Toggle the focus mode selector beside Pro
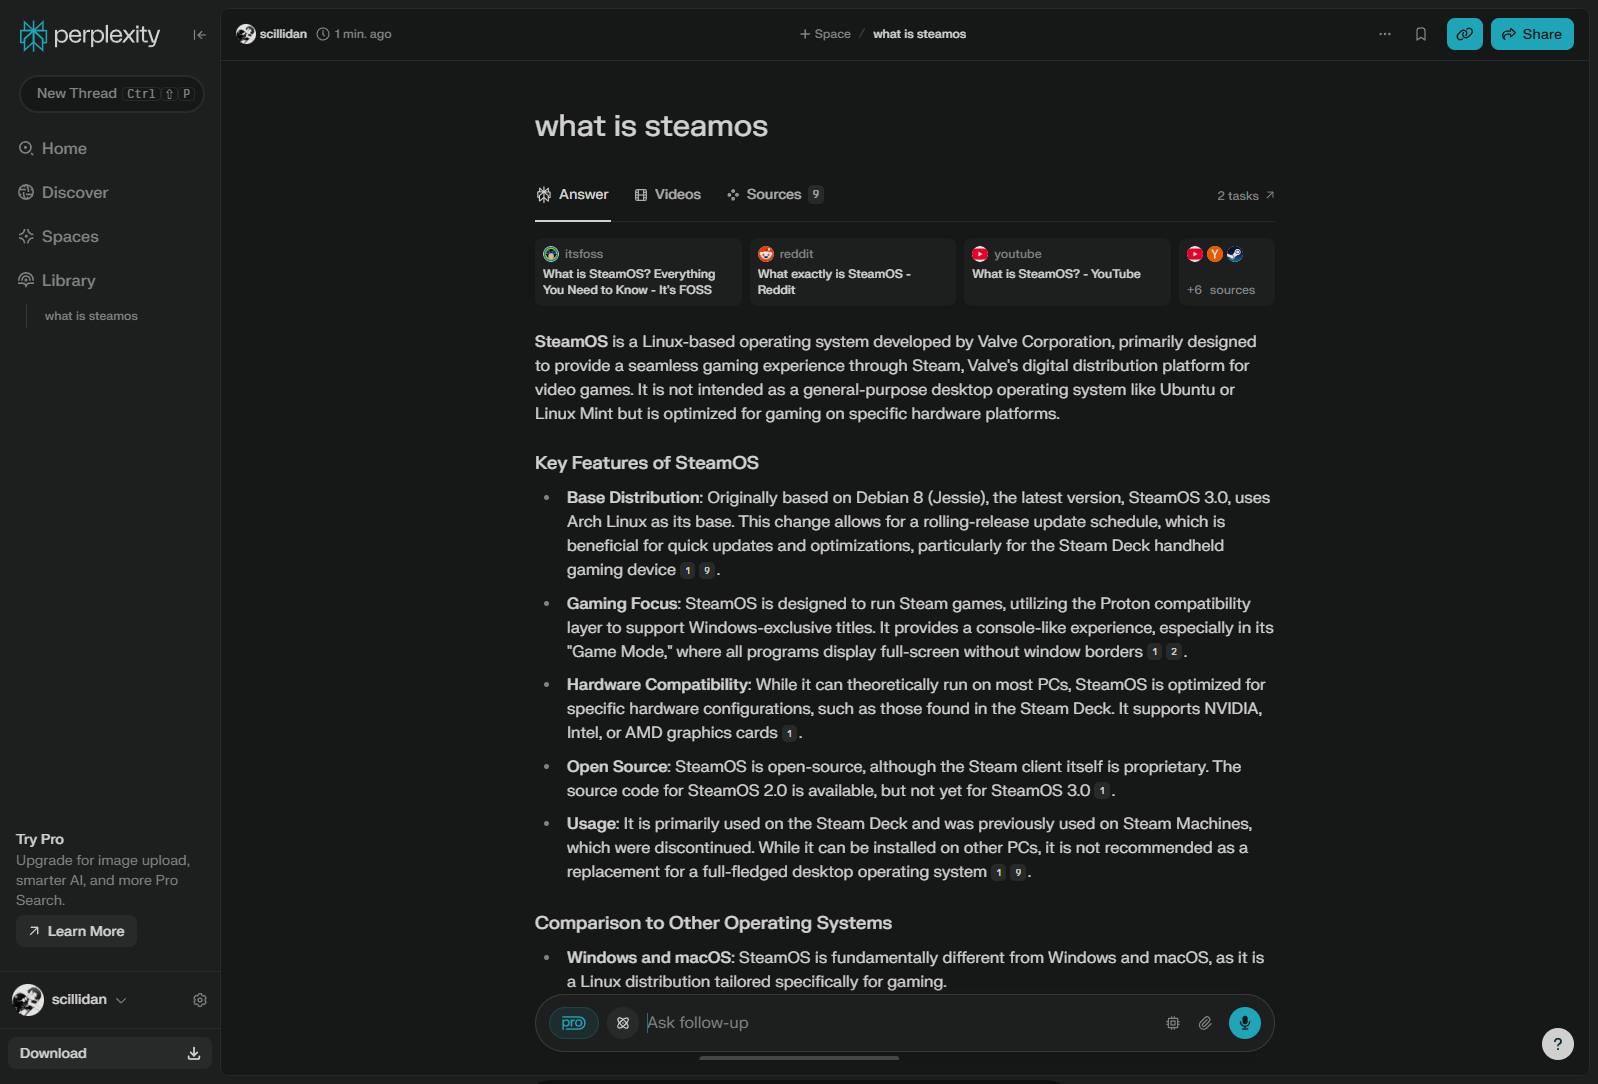 (623, 1023)
